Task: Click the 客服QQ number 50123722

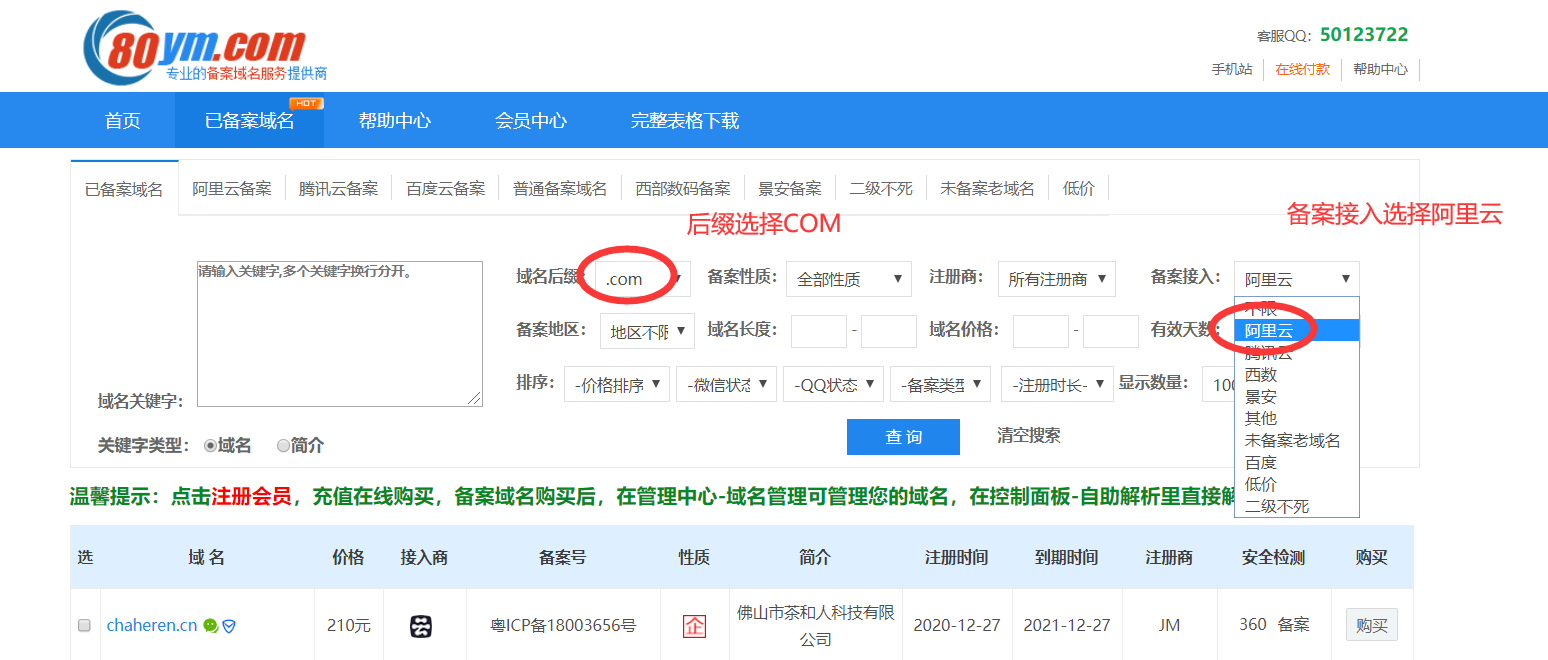Action: pos(1364,34)
